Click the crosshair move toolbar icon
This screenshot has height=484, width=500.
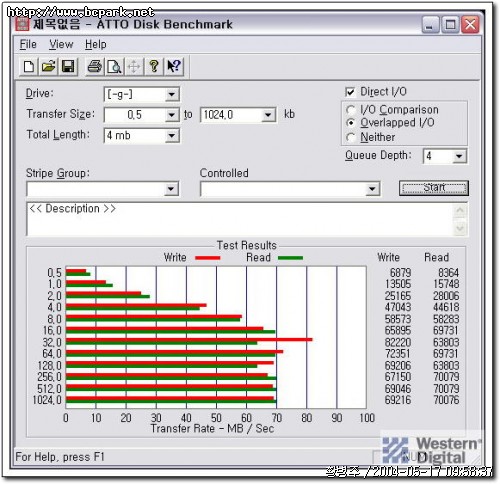(134, 67)
